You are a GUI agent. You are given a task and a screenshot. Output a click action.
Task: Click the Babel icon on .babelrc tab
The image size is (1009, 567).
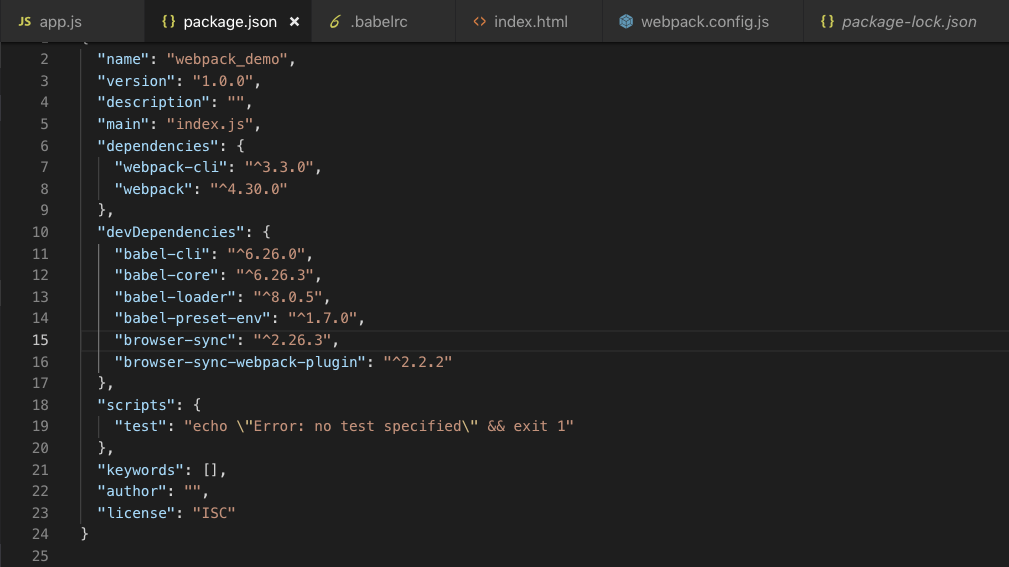335,22
